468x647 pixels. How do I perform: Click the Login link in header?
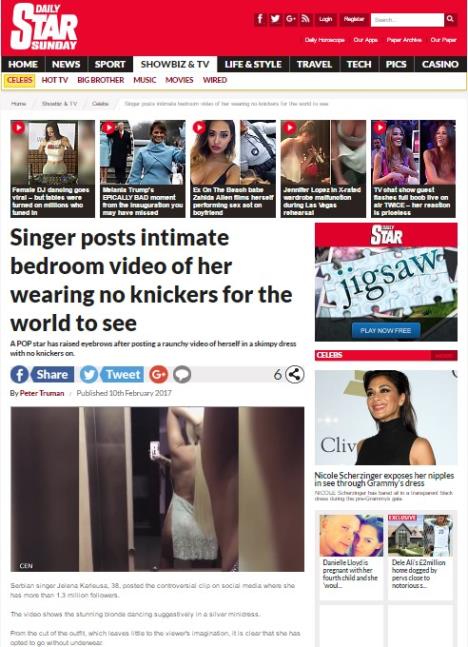(x=326, y=19)
